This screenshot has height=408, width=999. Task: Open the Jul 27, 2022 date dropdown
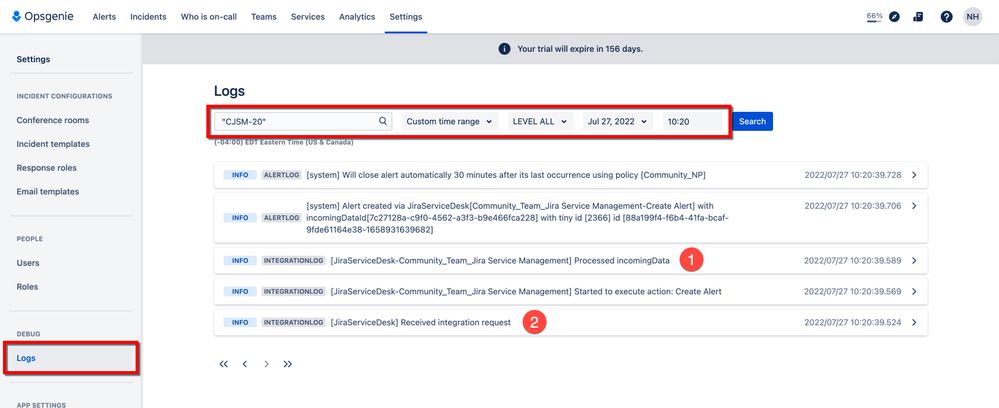click(617, 121)
